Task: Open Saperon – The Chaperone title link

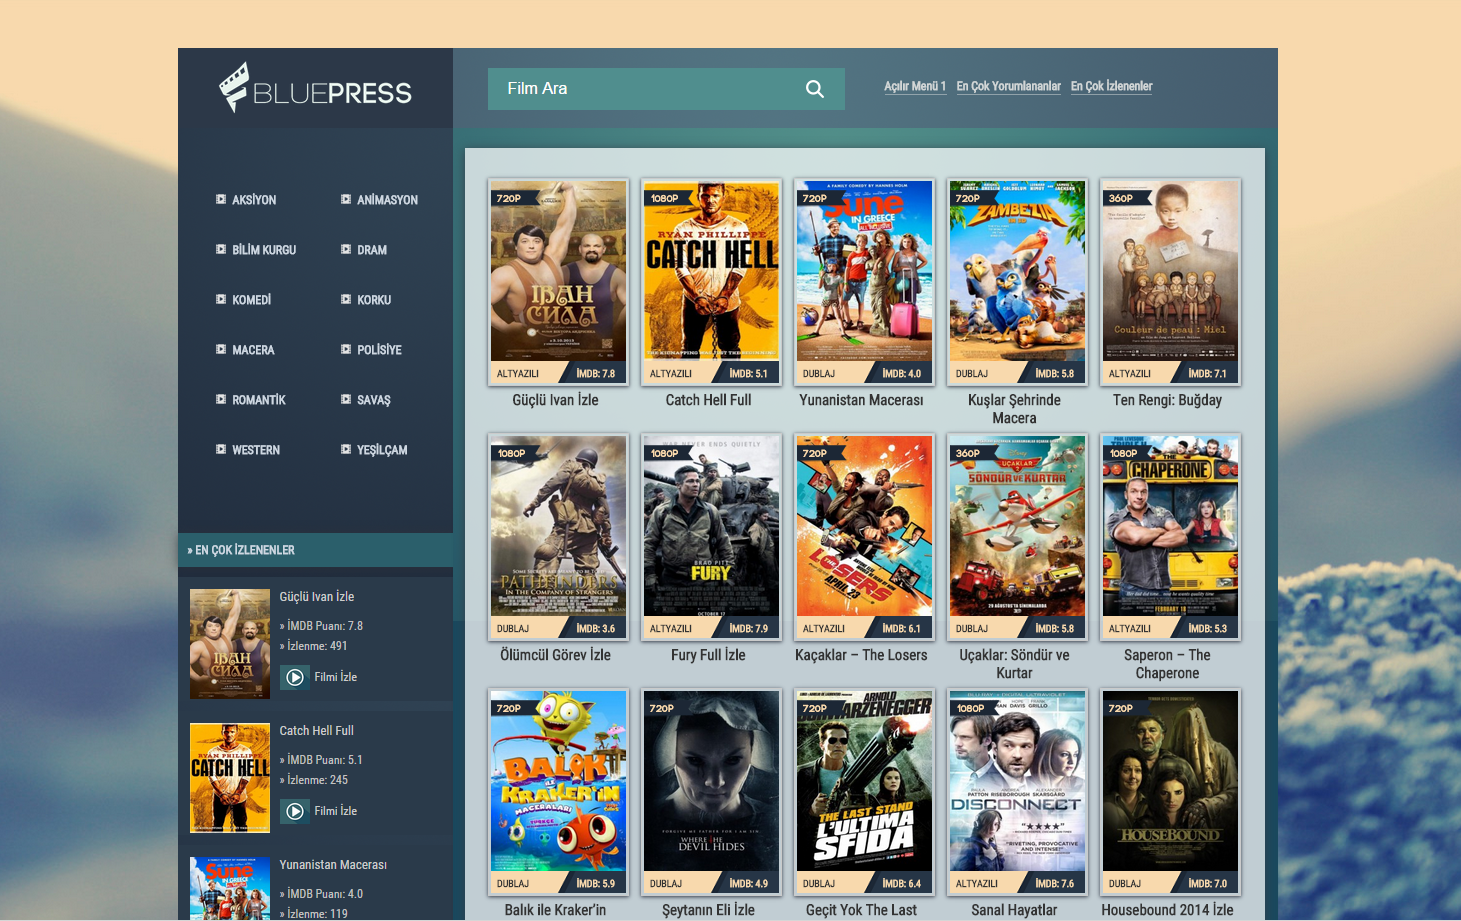Action: pos(1167,664)
